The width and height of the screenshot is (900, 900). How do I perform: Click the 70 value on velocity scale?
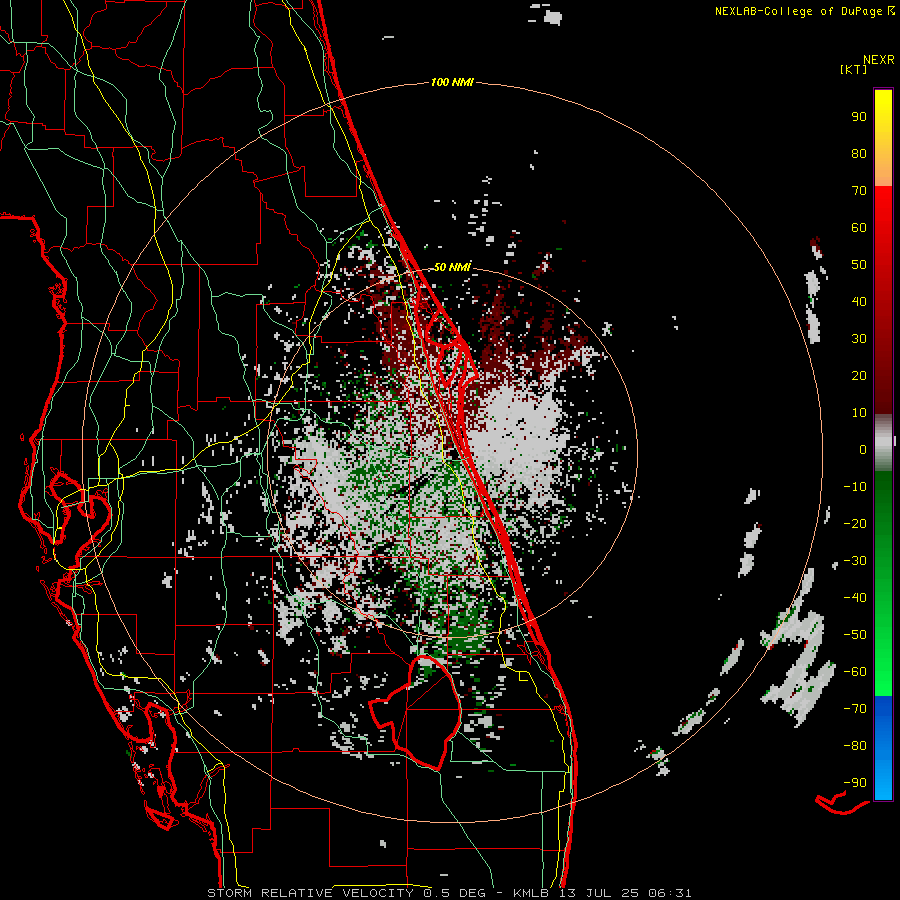859,191
